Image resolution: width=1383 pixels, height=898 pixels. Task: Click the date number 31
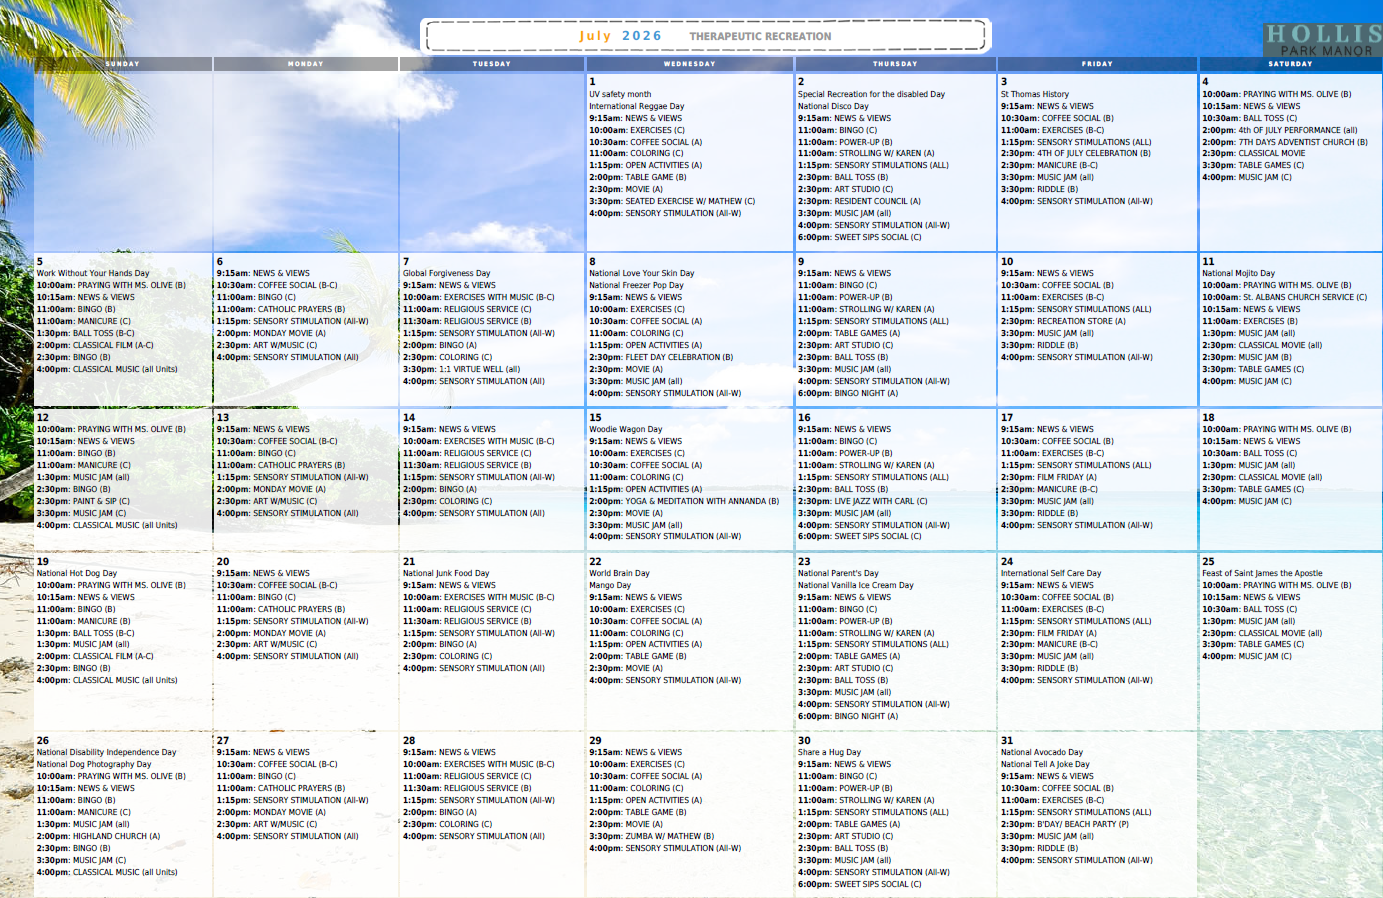[1007, 741]
